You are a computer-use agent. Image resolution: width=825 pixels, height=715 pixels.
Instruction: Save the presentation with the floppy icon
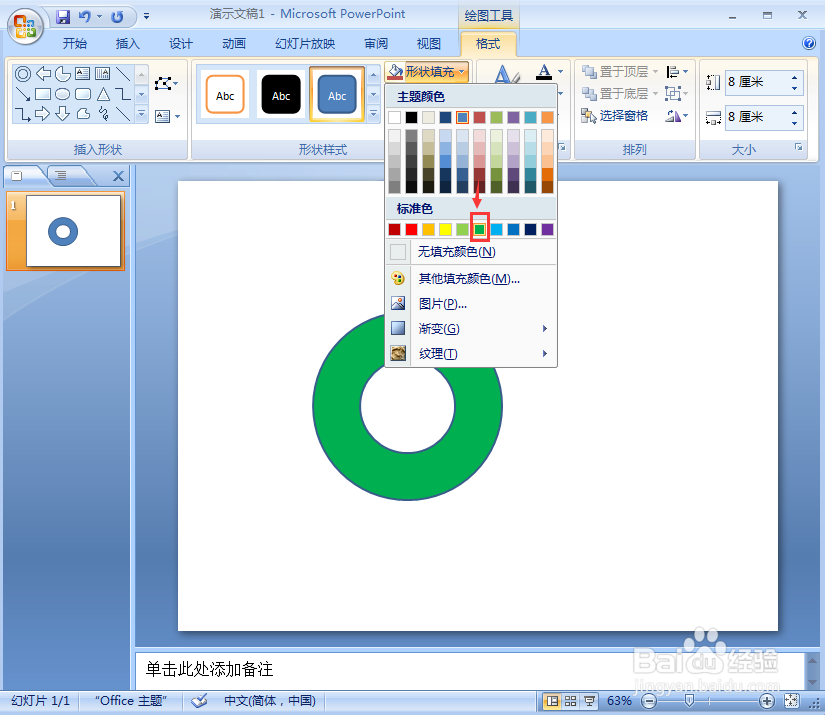[63, 17]
